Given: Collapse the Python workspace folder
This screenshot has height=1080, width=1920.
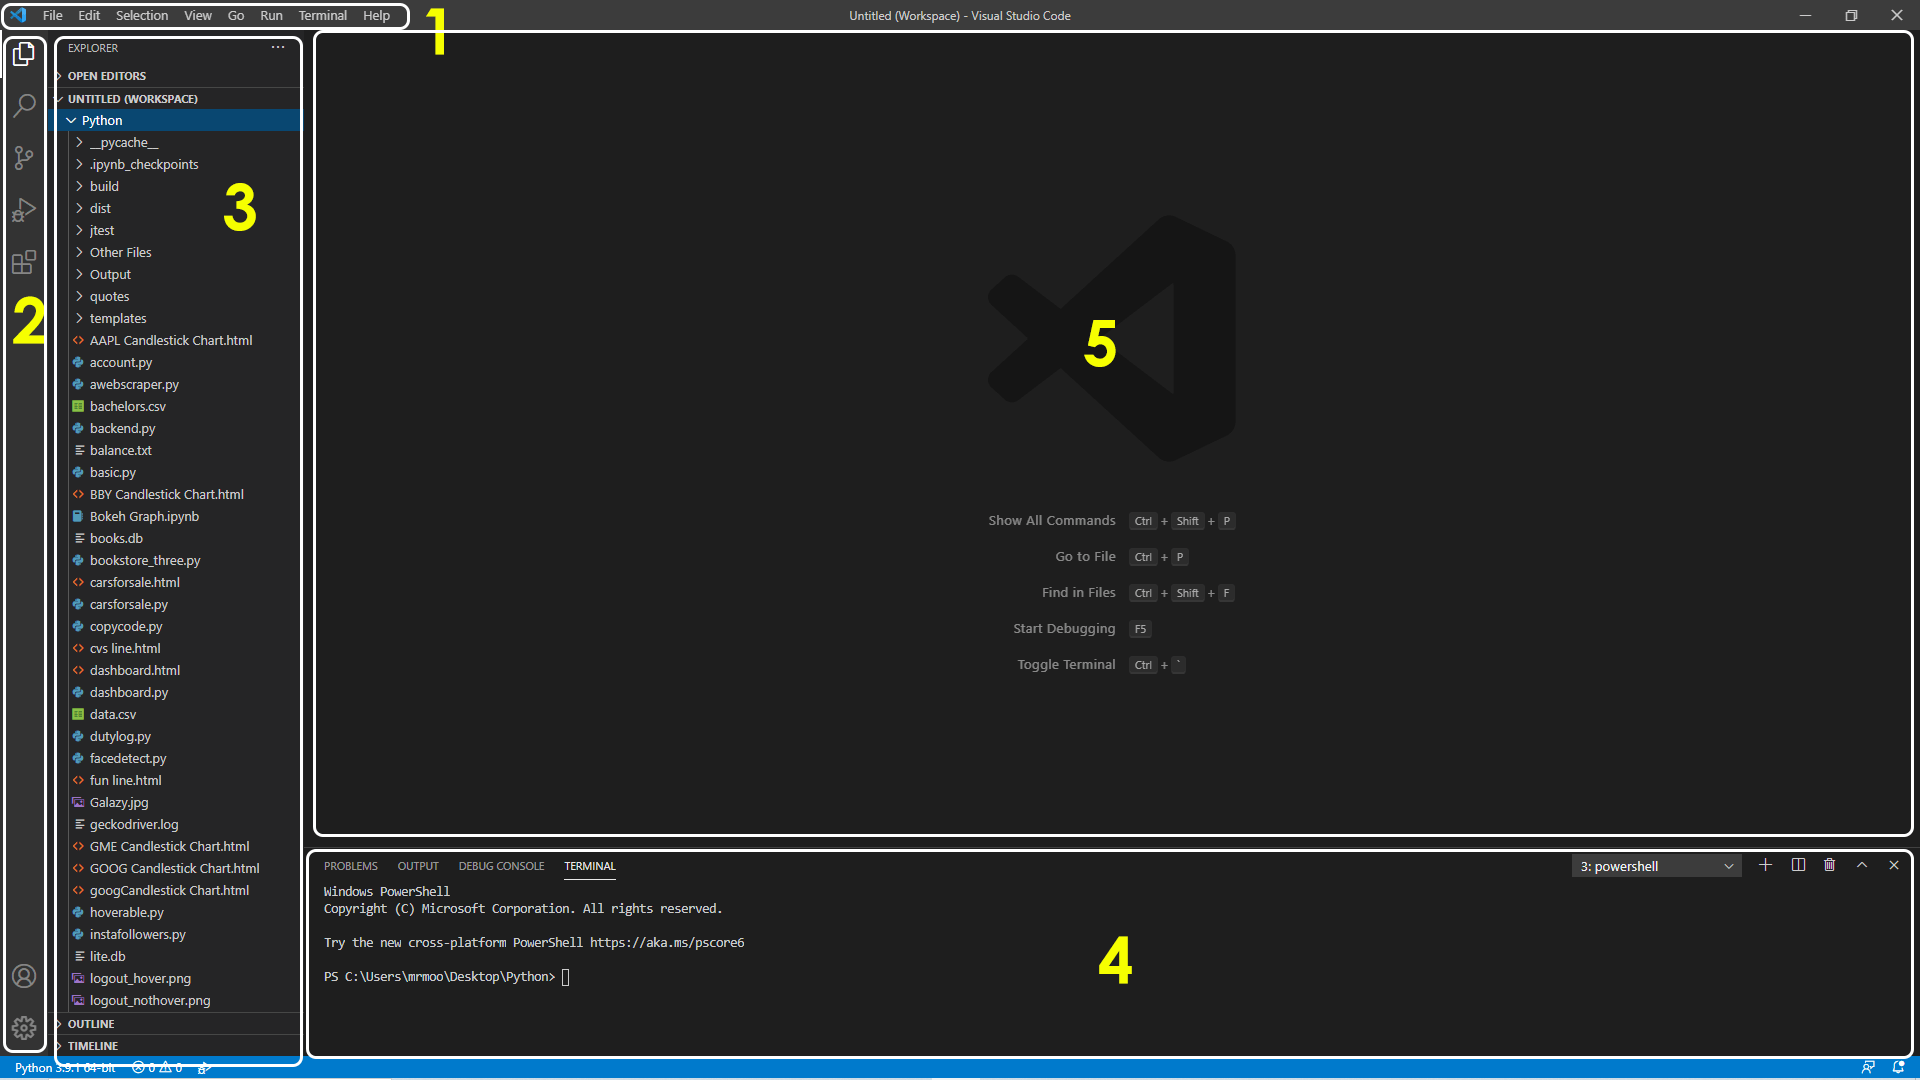Looking at the screenshot, I should point(73,120).
